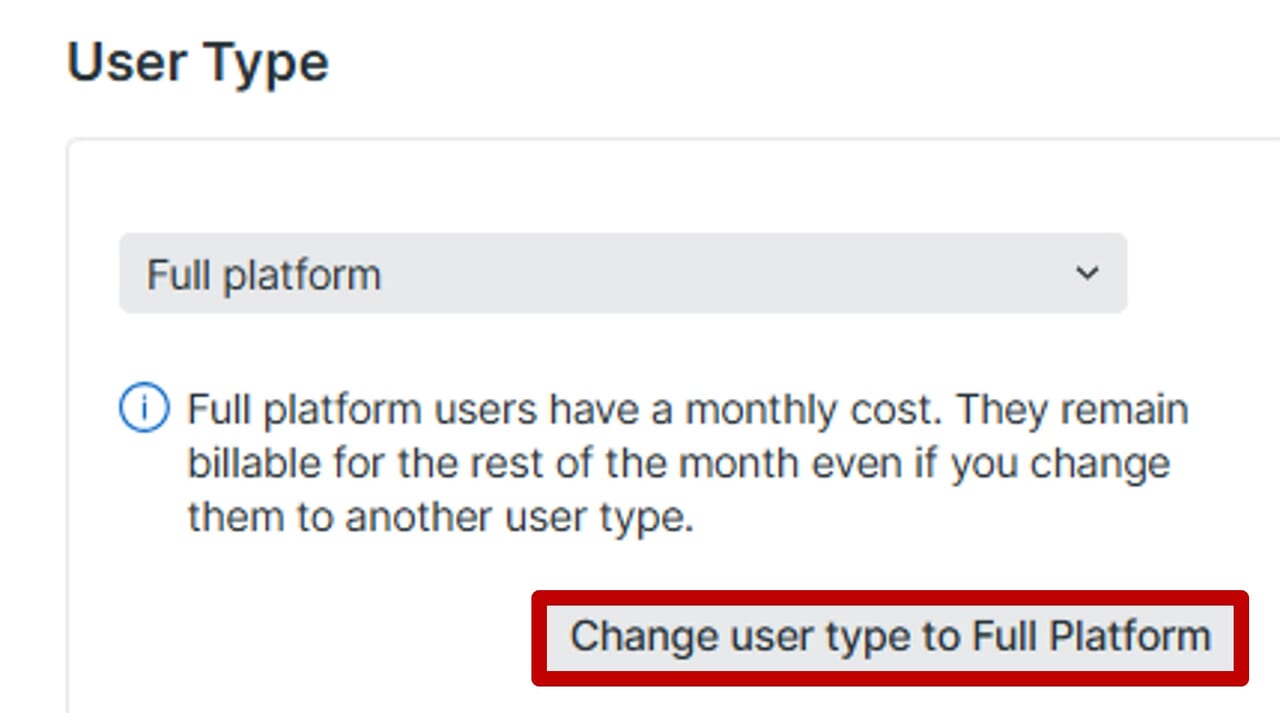Click the 'Full platform' selected value text
This screenshot has width=1280, height=713.
coord(264,275)
